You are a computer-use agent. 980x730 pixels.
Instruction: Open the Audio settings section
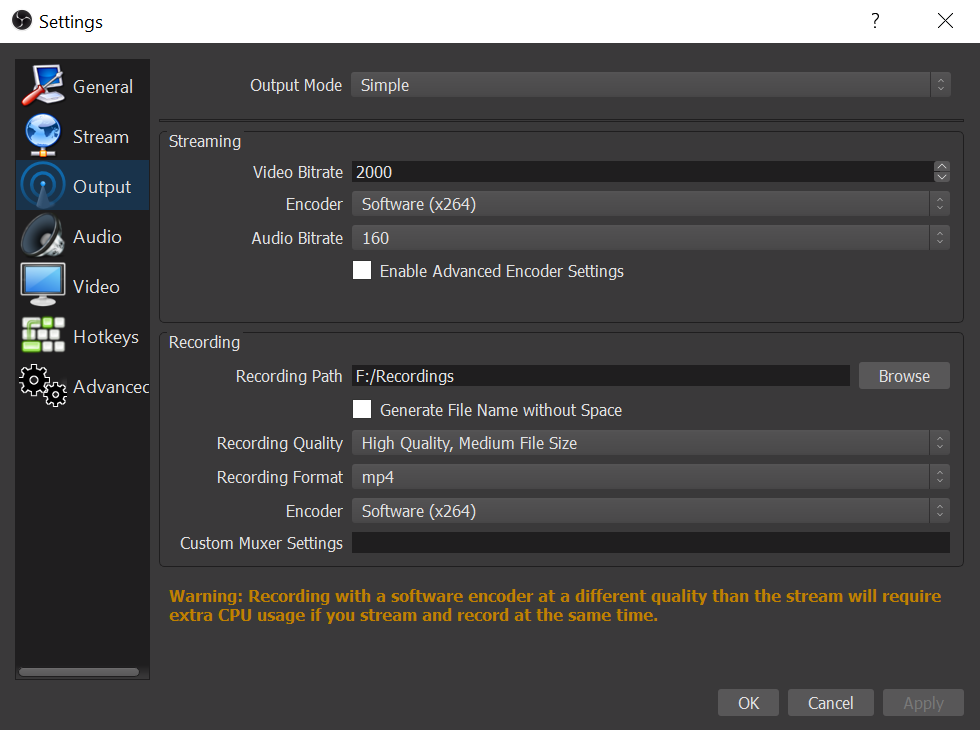point(42,236)
